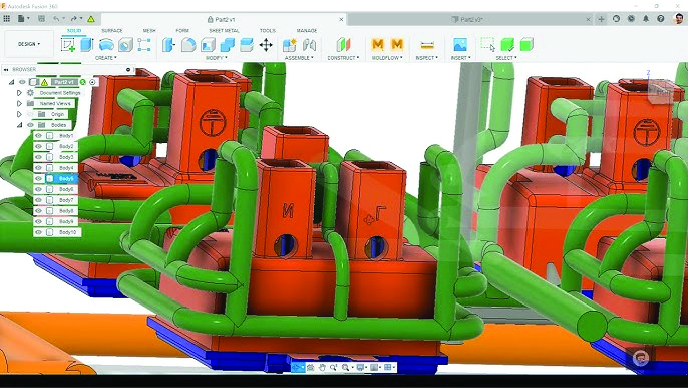This screenshot has height=388, width=689.
Task: Select the Fillet tool
Action: 189,45
